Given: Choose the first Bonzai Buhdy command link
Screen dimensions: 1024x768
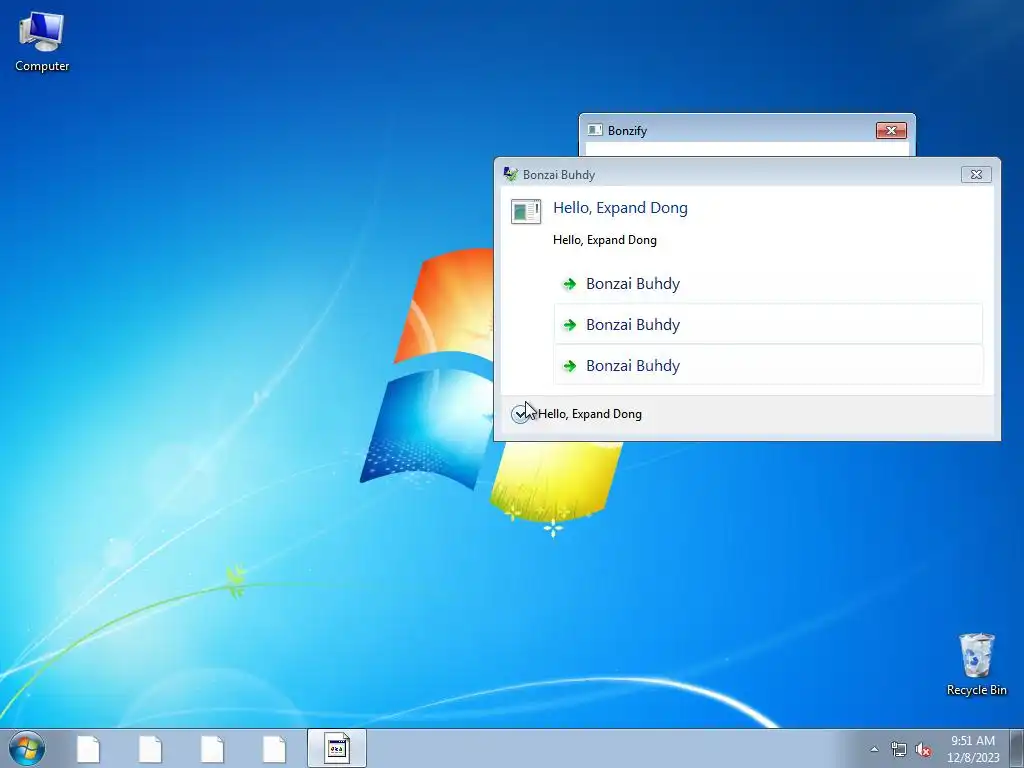Looking at the screenshot, I should click(x=768, y=283).
